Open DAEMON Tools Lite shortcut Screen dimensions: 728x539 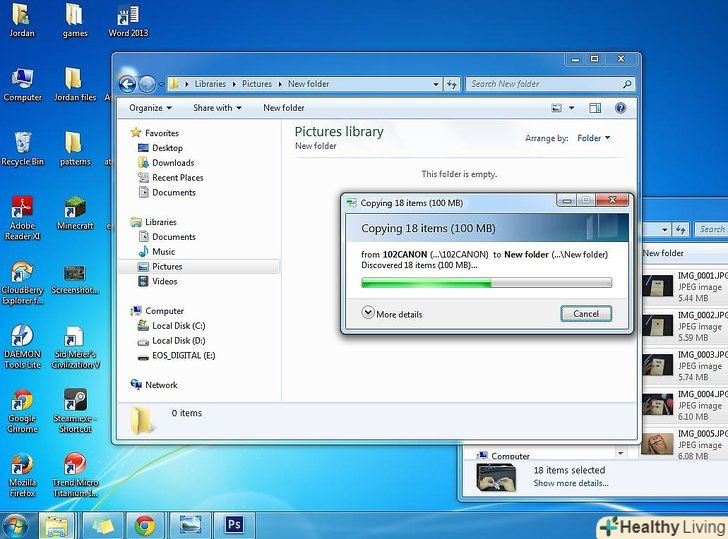pos(22,341)
